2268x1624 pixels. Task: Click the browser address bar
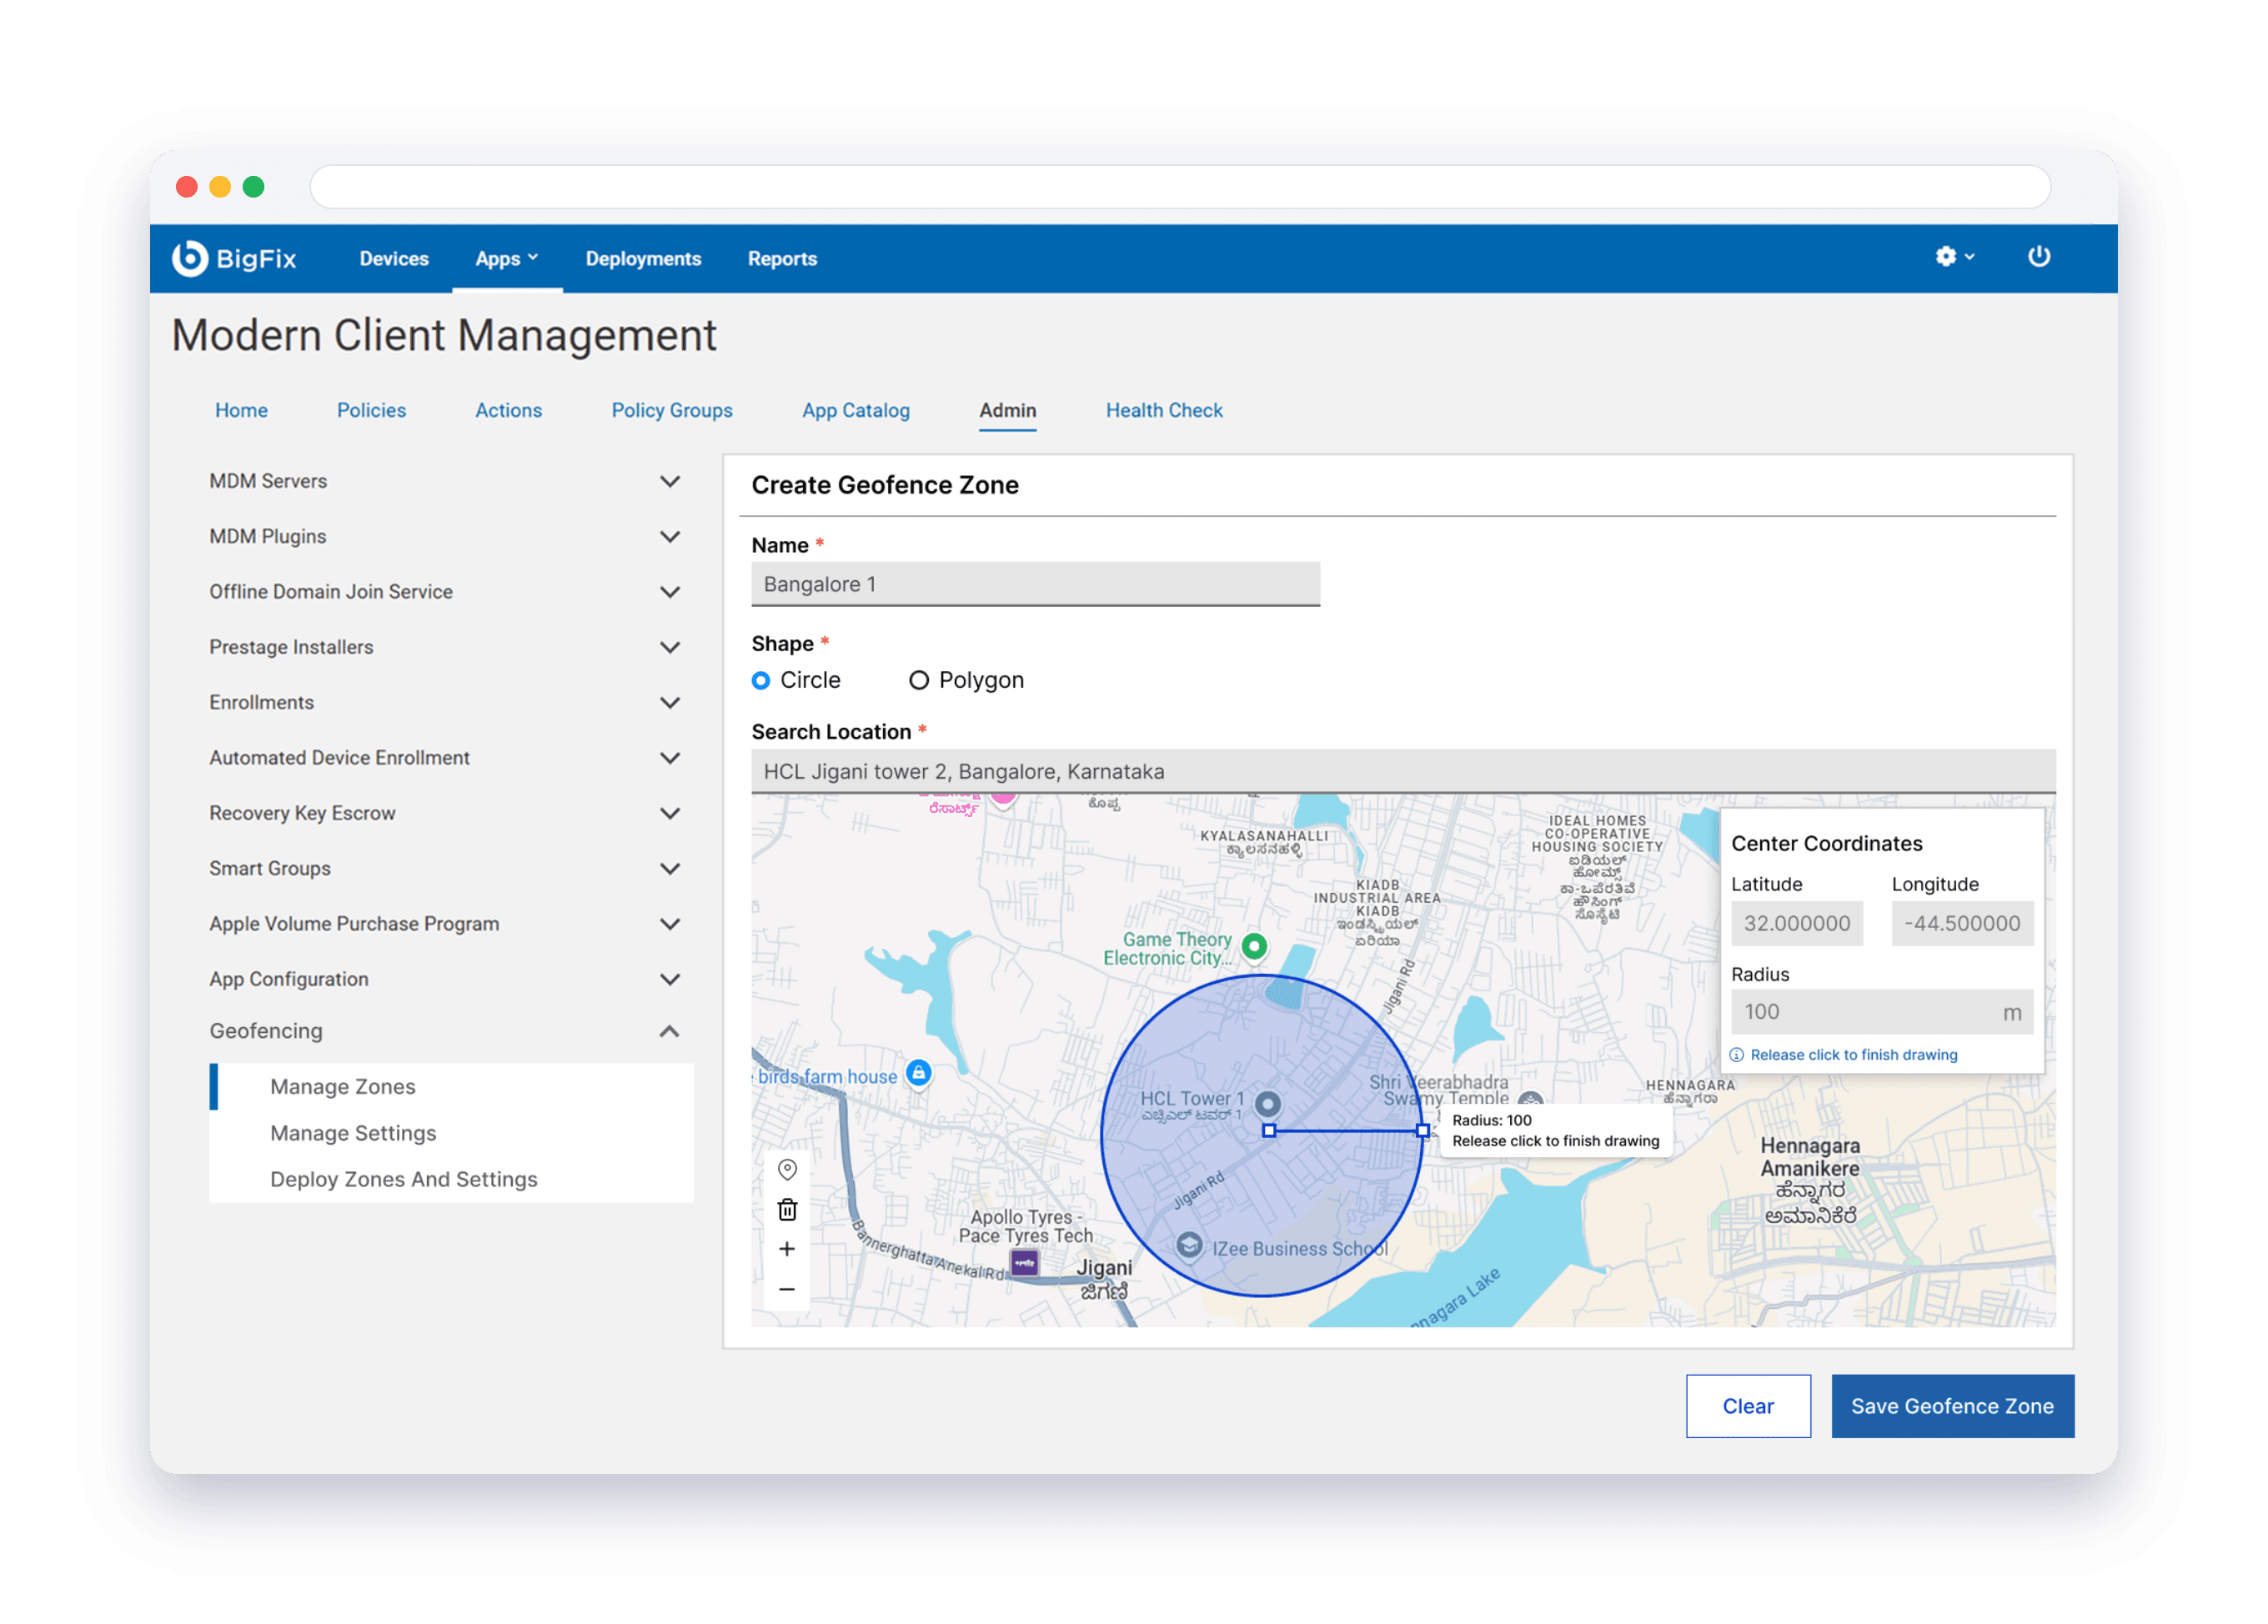tap(1180, 187)
